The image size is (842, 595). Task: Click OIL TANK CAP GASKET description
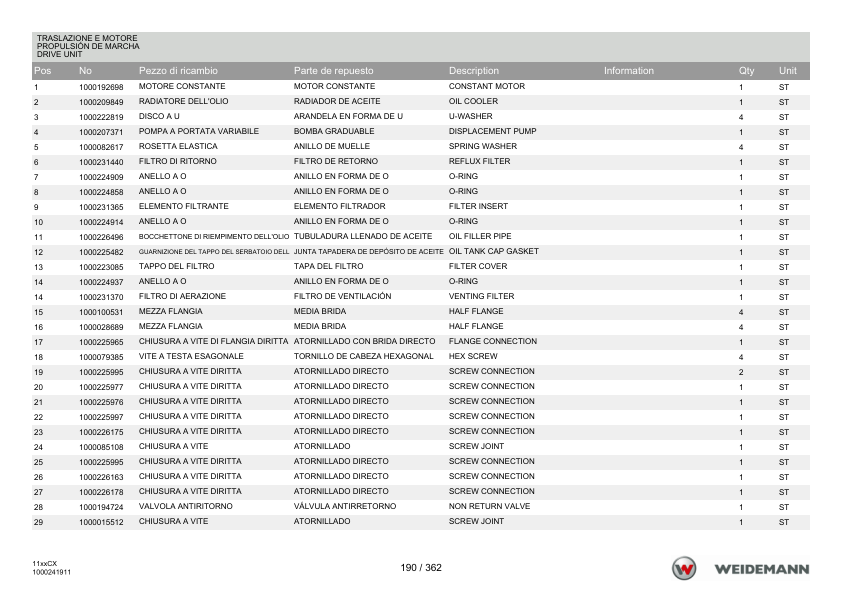pyautogui.click(x=493, y=251)
